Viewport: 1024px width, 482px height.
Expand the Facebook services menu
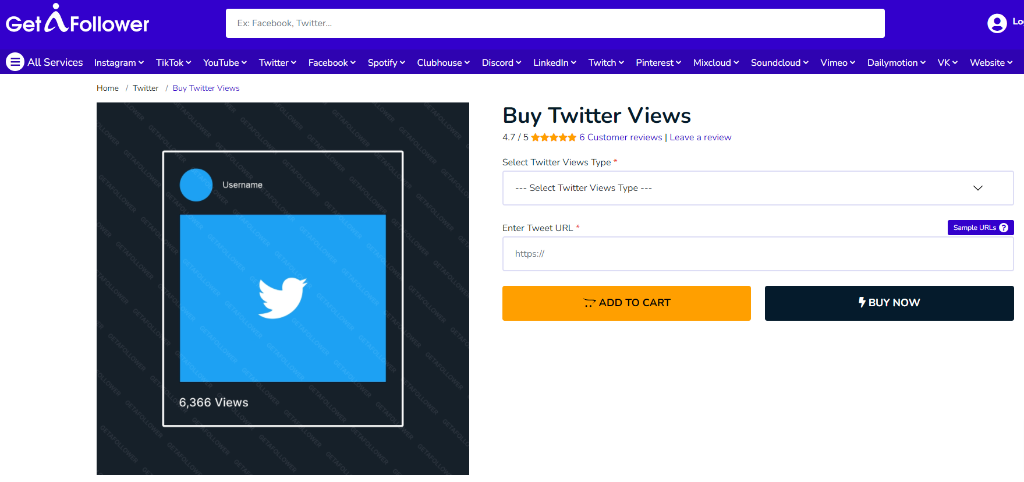[332, 63]
